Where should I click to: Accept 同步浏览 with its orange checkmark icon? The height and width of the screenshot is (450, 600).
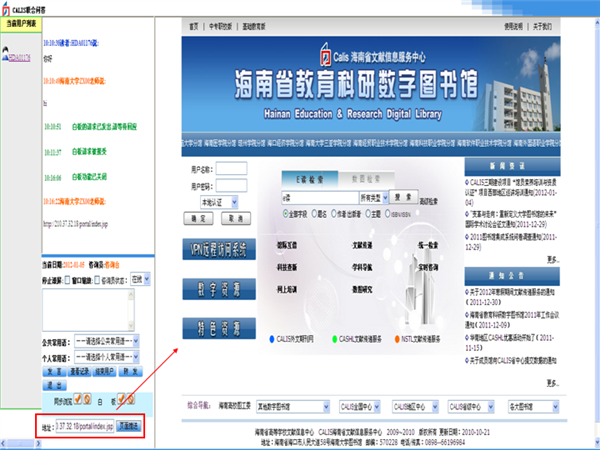pos(78,399)
